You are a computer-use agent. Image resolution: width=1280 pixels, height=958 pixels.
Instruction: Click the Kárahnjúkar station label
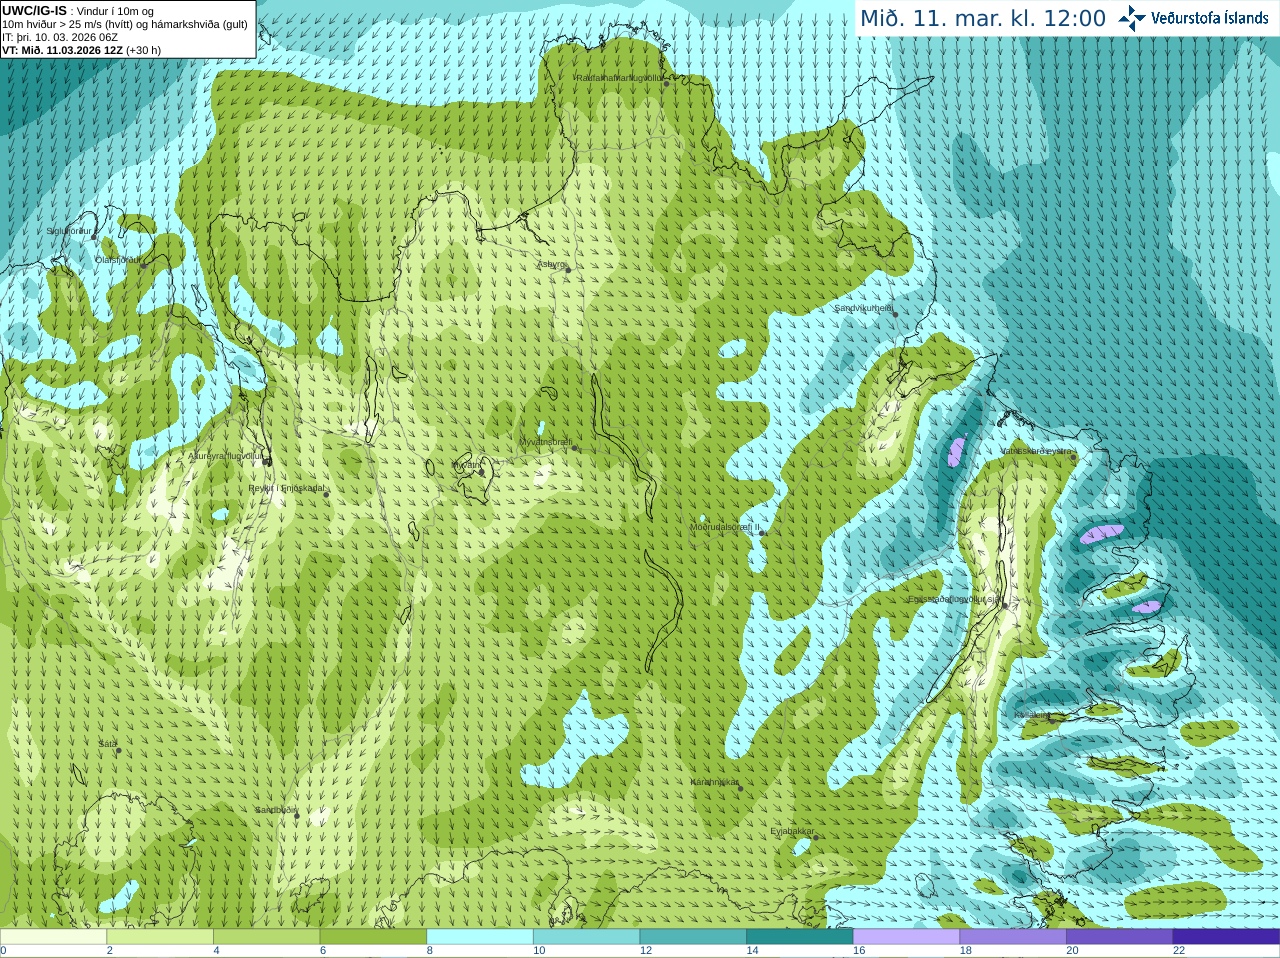pos(714,782)
